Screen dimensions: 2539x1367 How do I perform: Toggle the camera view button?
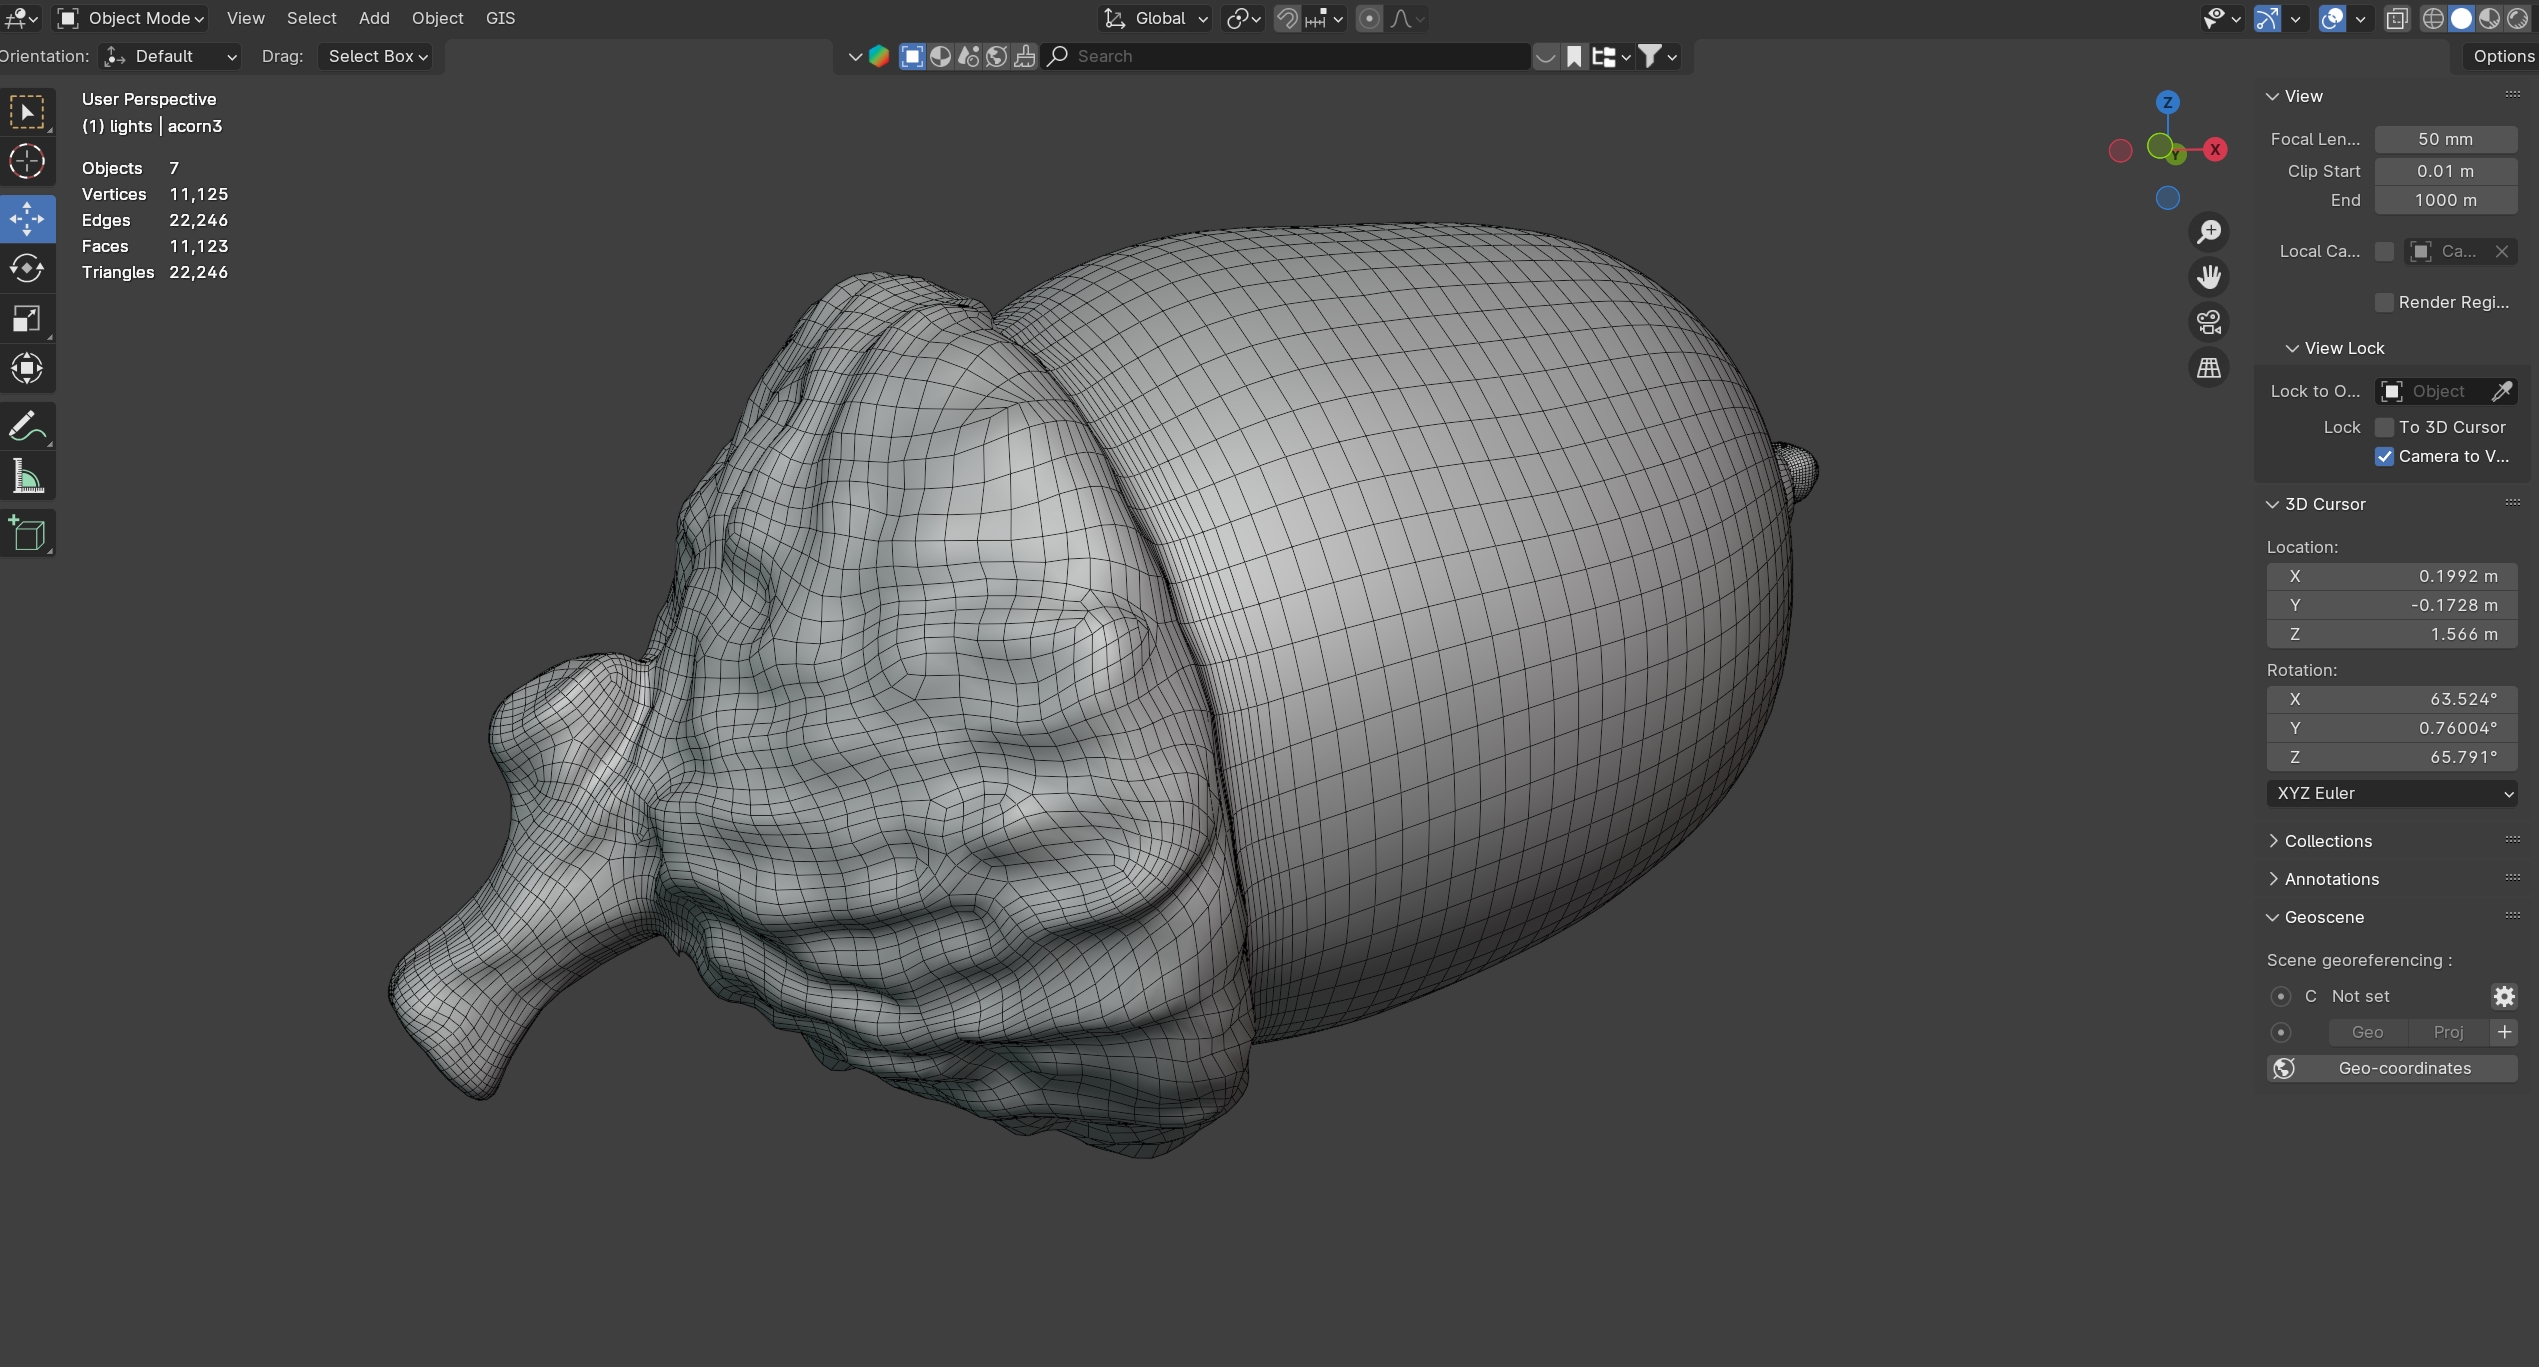[2208, 322]
